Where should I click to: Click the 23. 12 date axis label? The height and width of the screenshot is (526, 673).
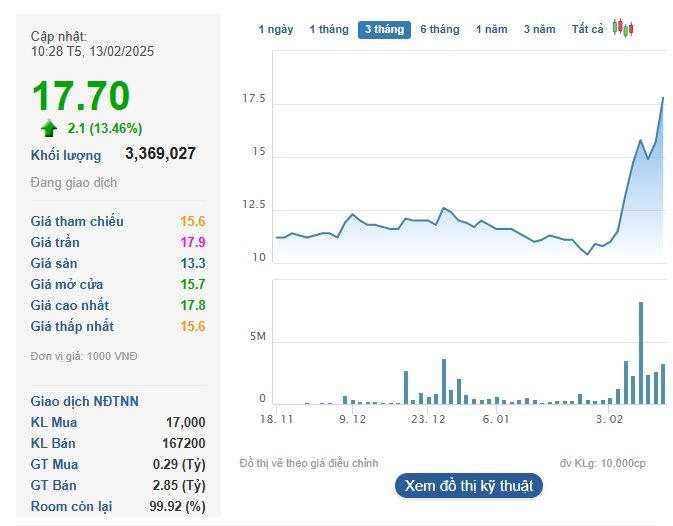coord(427,420)
